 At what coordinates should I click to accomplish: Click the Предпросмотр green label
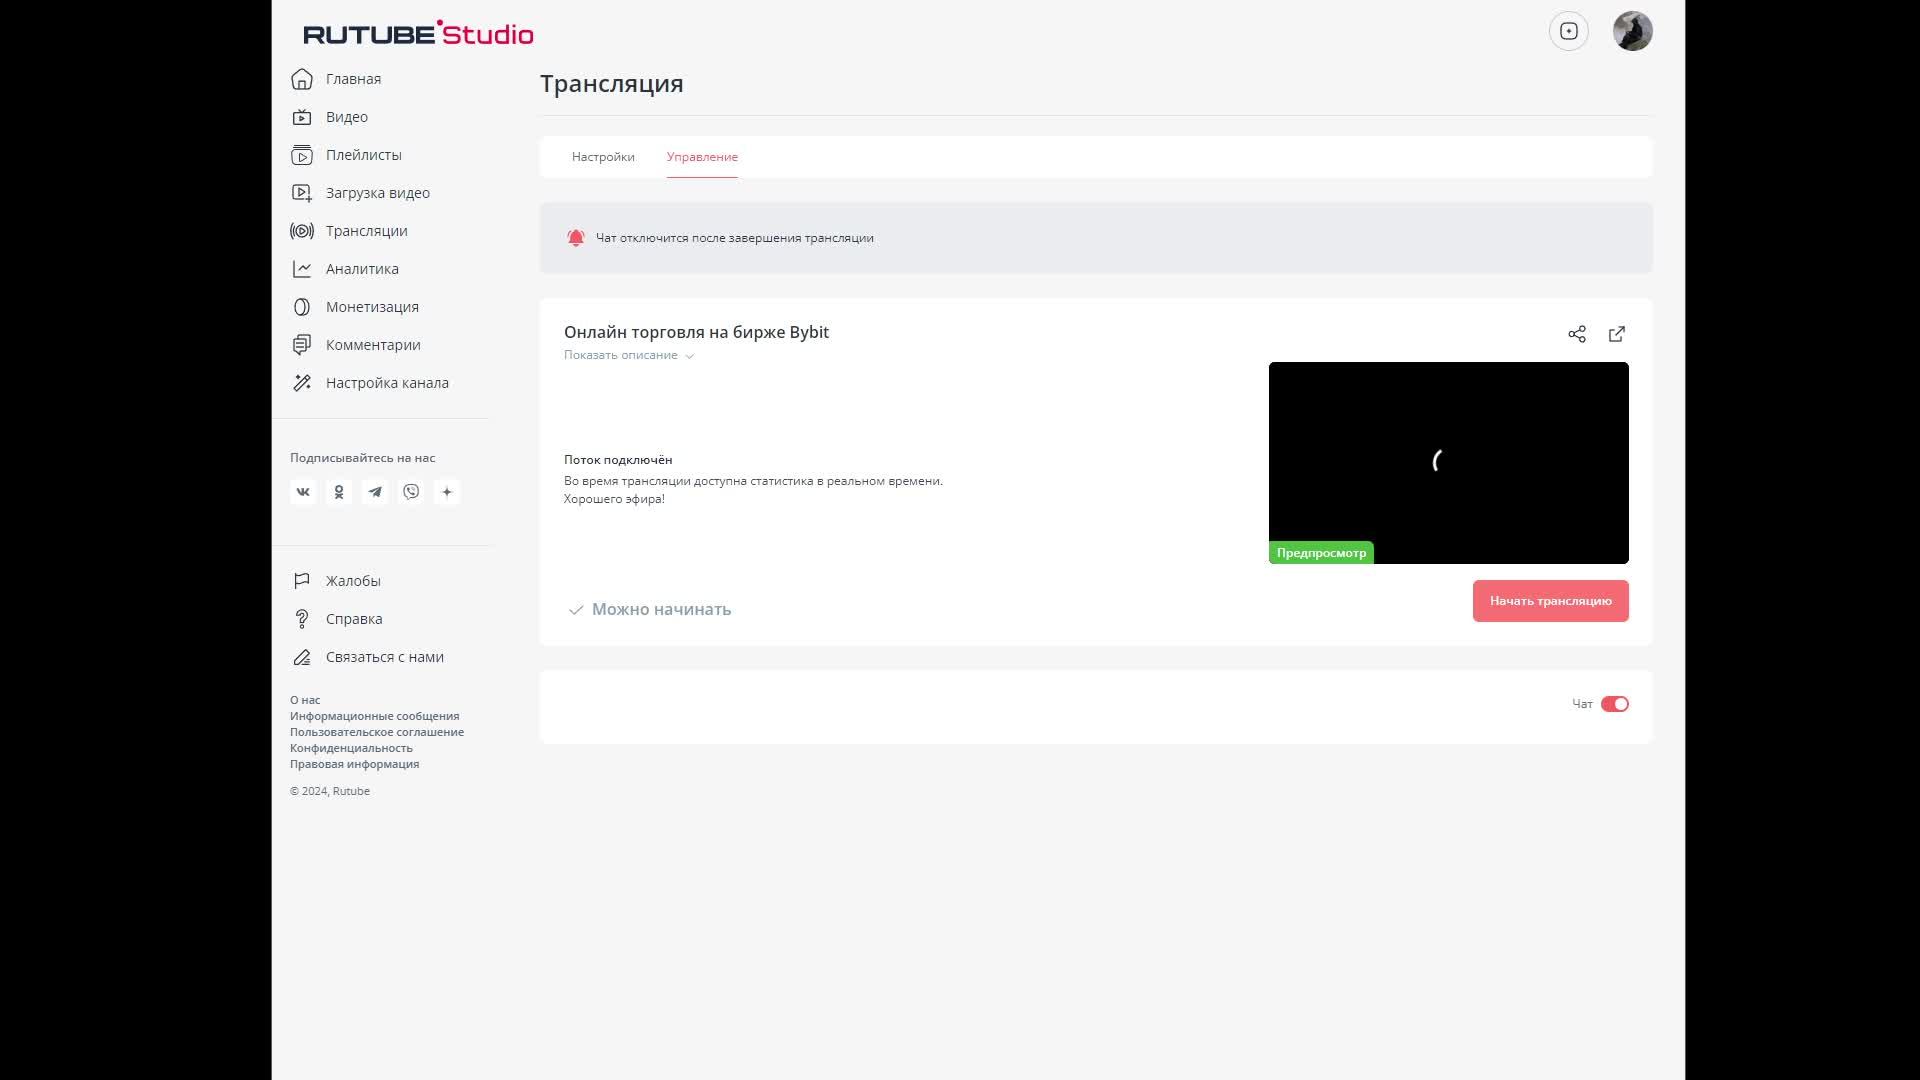(x=1321, y=553)
